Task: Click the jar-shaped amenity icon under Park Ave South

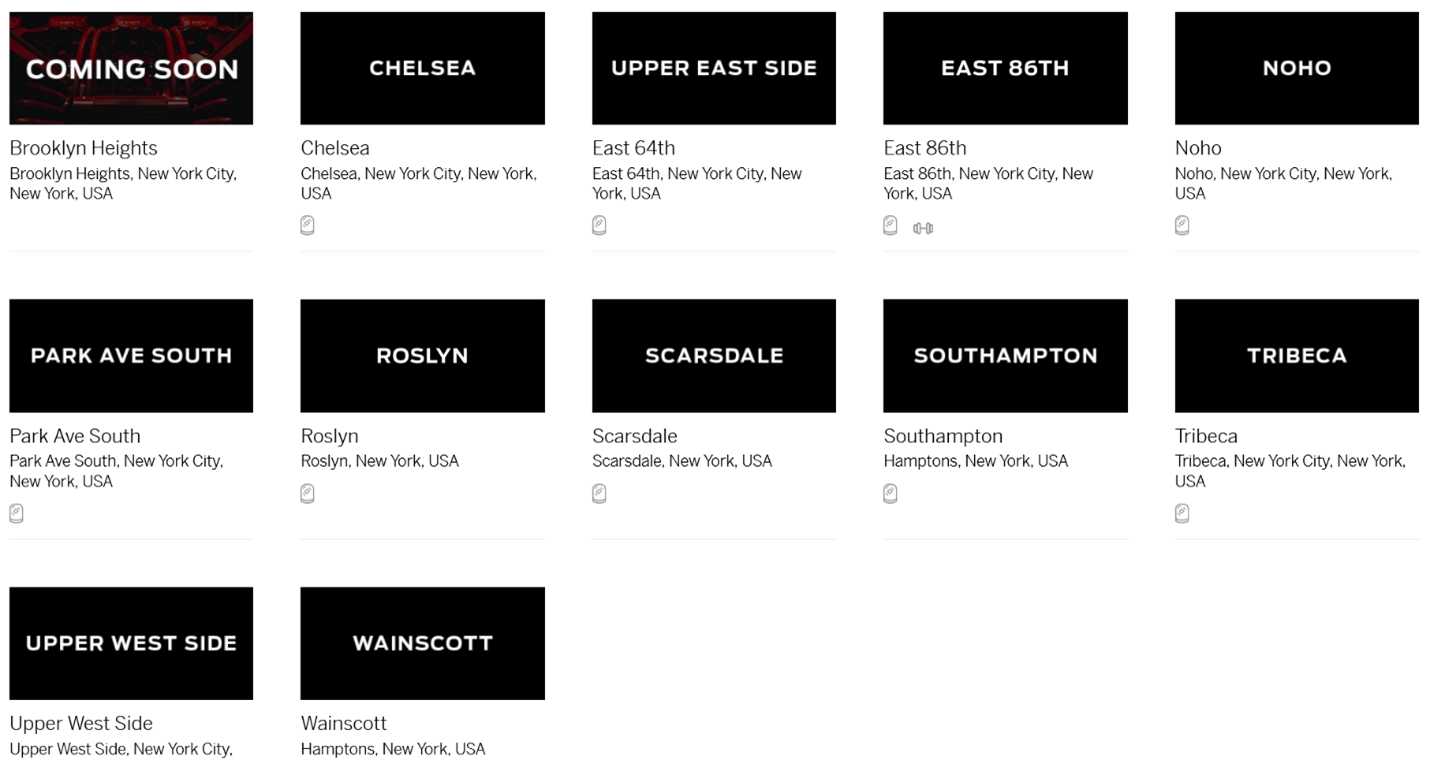Action: [x=16, y=513]
